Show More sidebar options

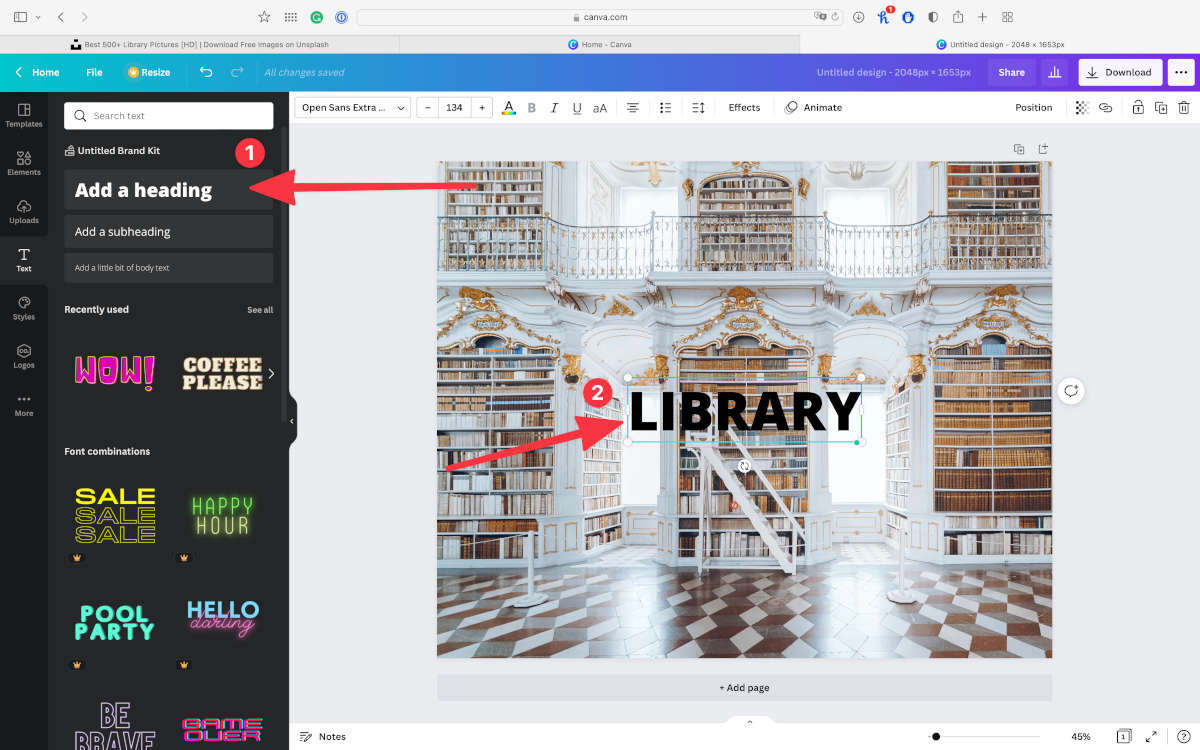click(24, 404)
